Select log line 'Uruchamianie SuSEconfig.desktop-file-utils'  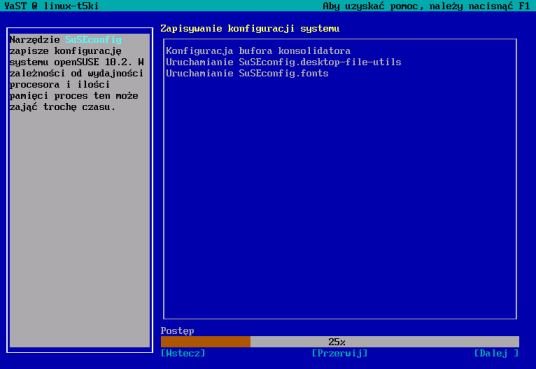[x=283, y=62]
